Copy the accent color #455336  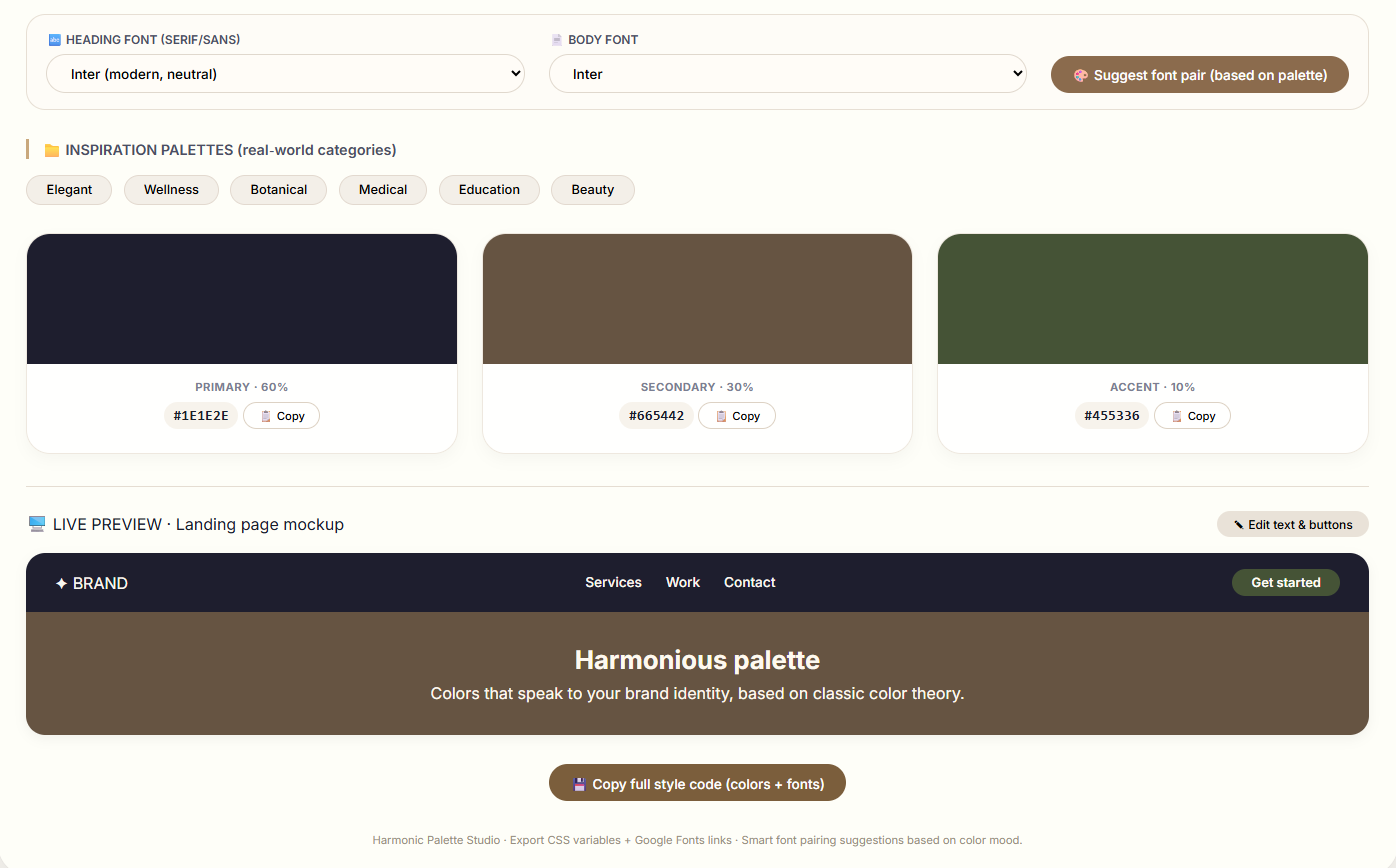pyautogui.click(x=1192, y=416)
